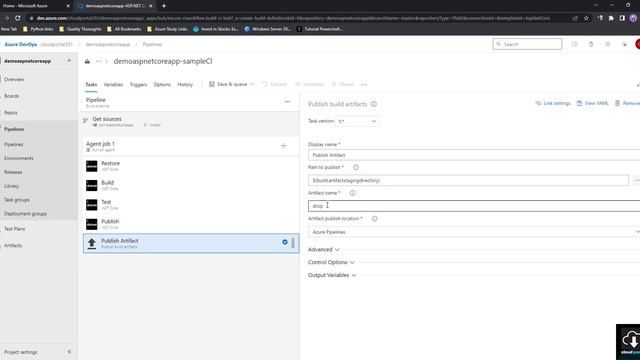Open Overview in the sidebar
640x360 pixels.
(x=14, y=79)
